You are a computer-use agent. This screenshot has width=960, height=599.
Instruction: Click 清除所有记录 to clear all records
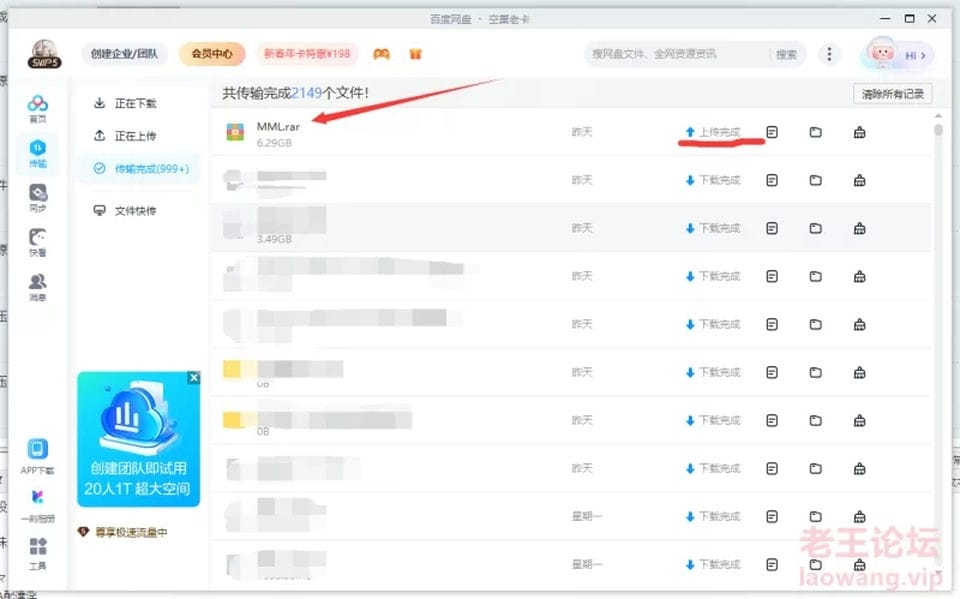coord(893,94)
